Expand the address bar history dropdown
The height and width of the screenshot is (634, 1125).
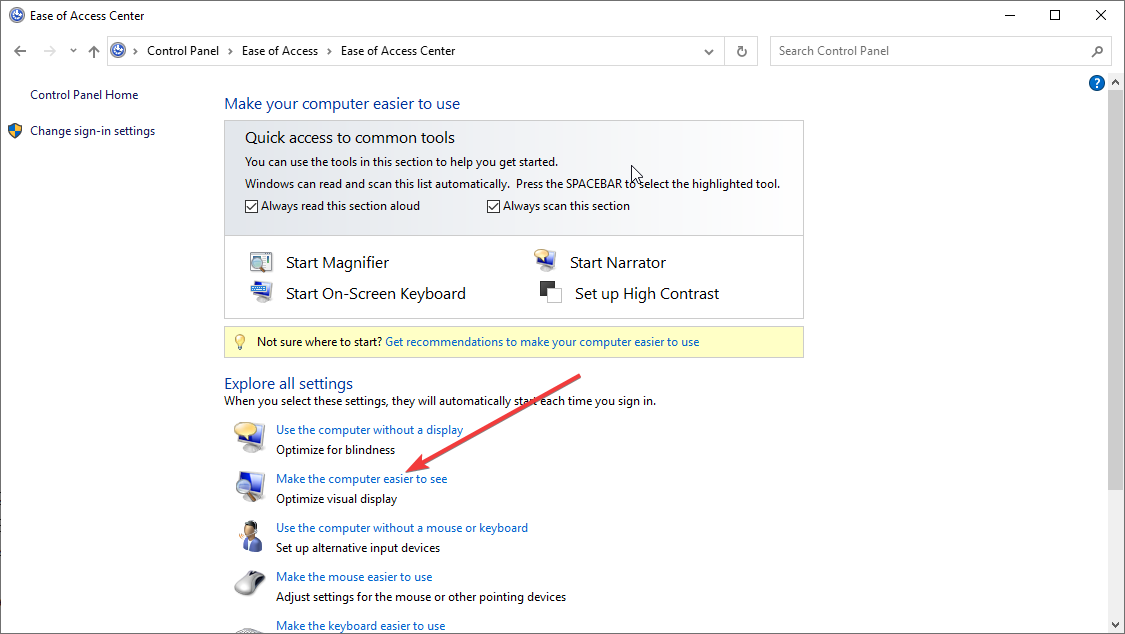[x=709, y=51]
